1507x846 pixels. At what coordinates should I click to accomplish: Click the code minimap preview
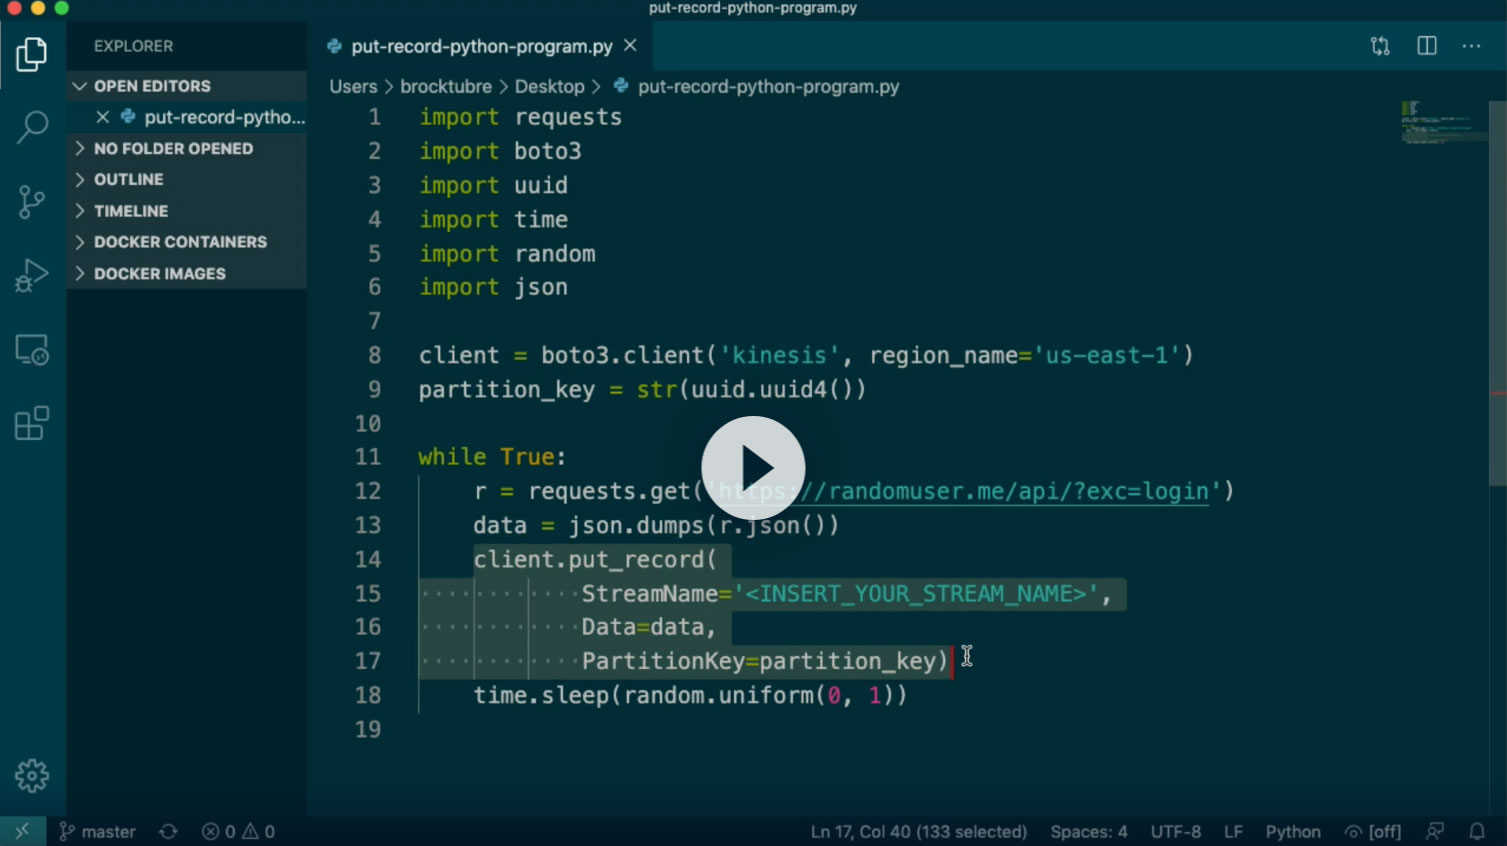[1443, 122]
